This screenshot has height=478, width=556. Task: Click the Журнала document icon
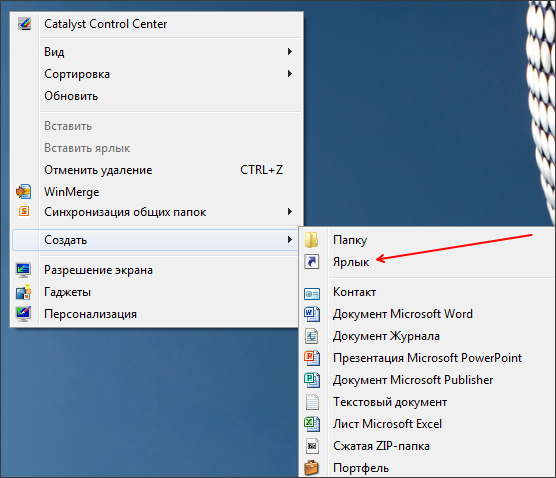pos(312,336)
